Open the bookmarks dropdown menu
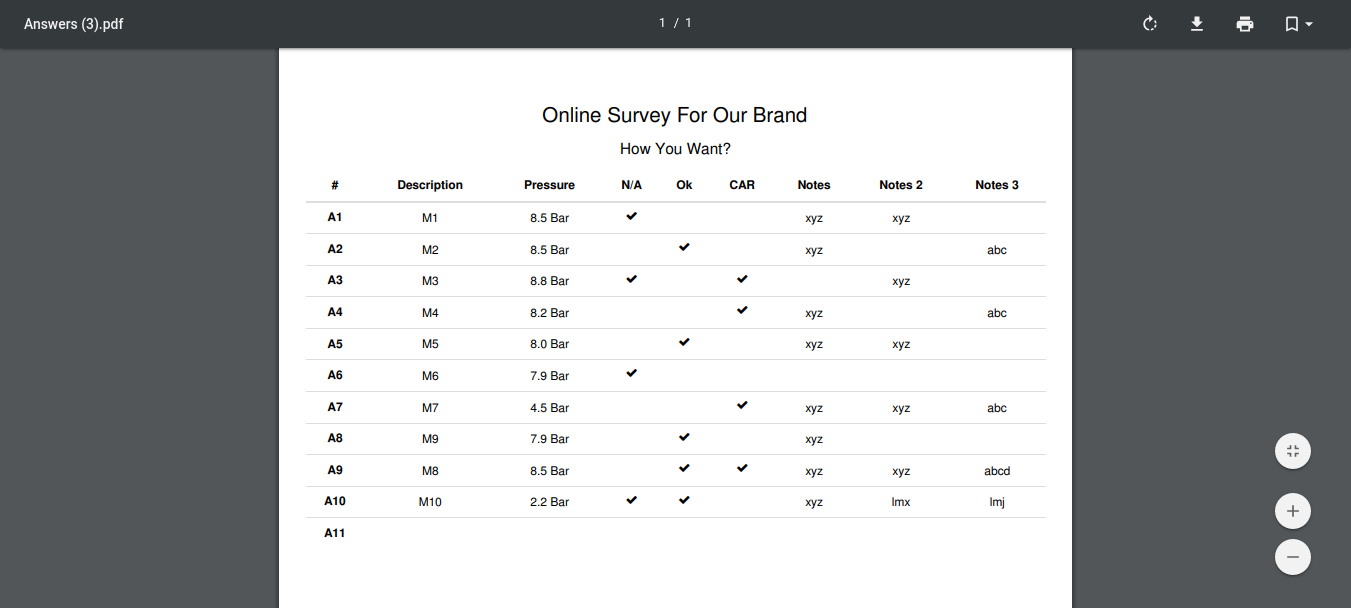Image resolution: width=1351 pixels, height=608 pixels. 1299,24
